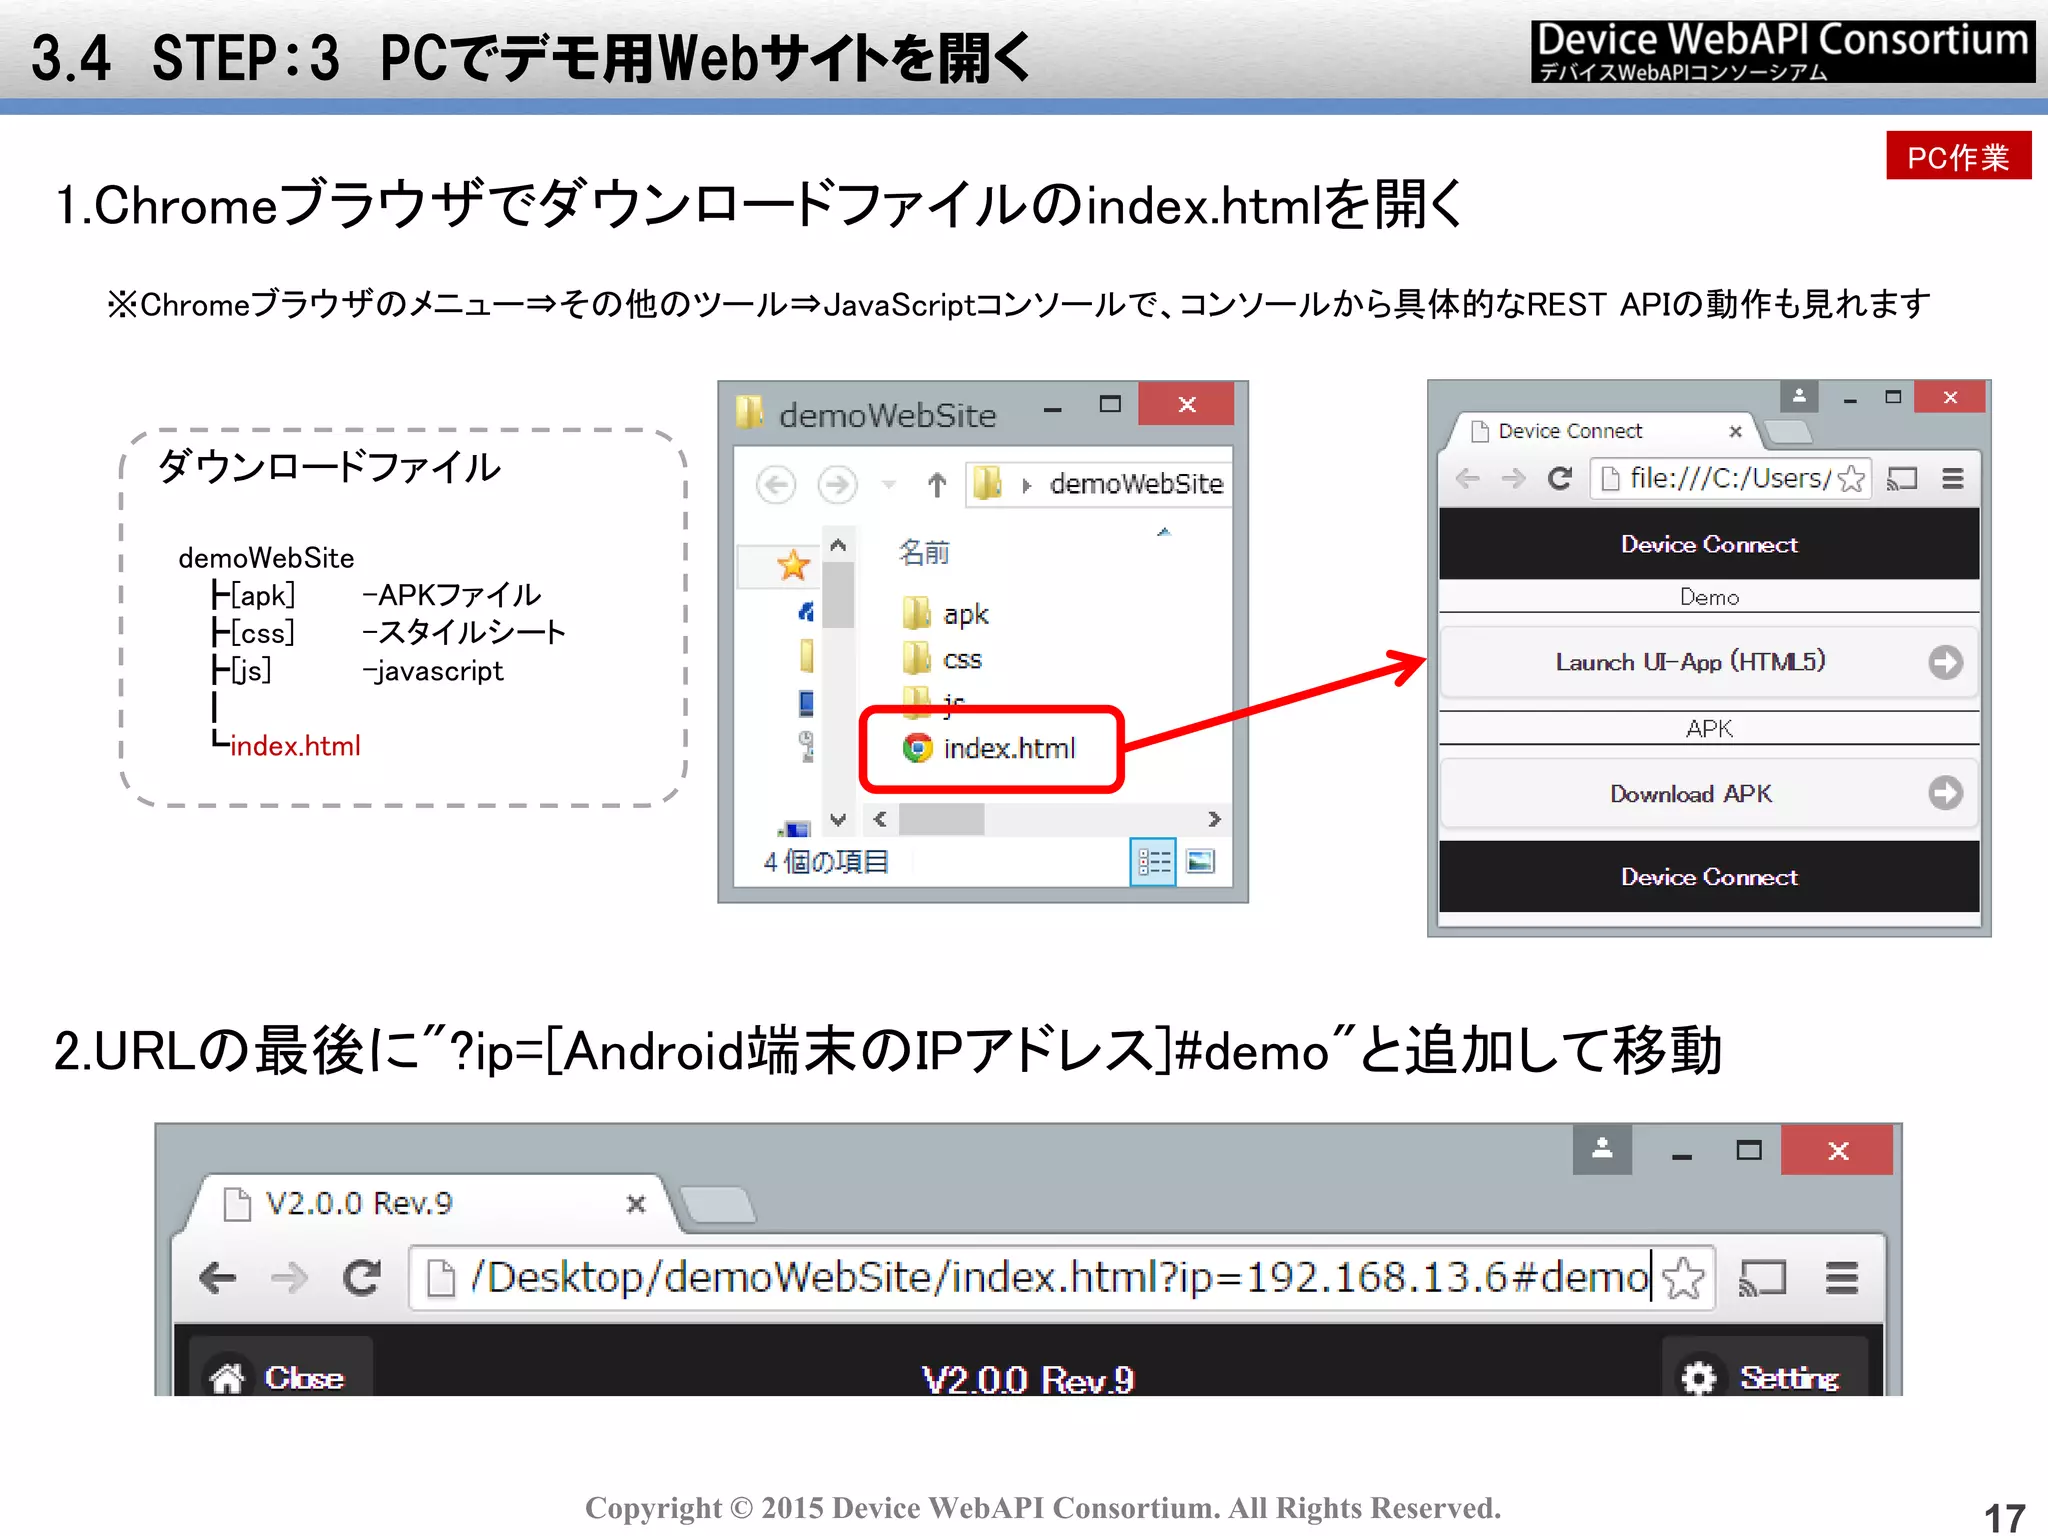This screenshot has height=1536, width=2048.
Task: Close the Device Connect tab
Action: coord(1736,431)
